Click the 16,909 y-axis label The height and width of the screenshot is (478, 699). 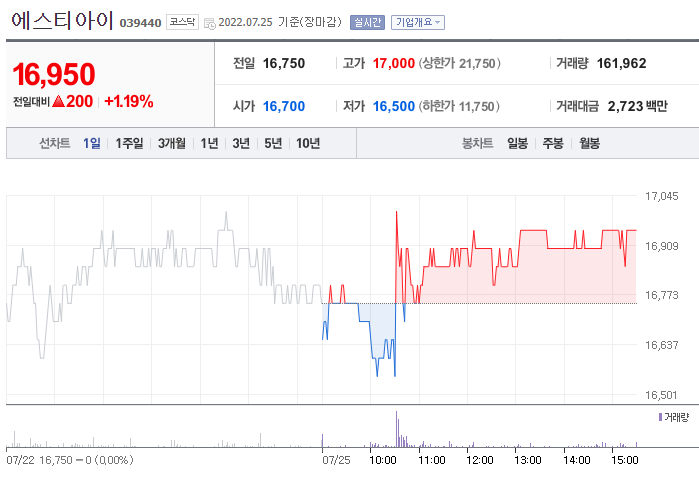pos(662,246)
